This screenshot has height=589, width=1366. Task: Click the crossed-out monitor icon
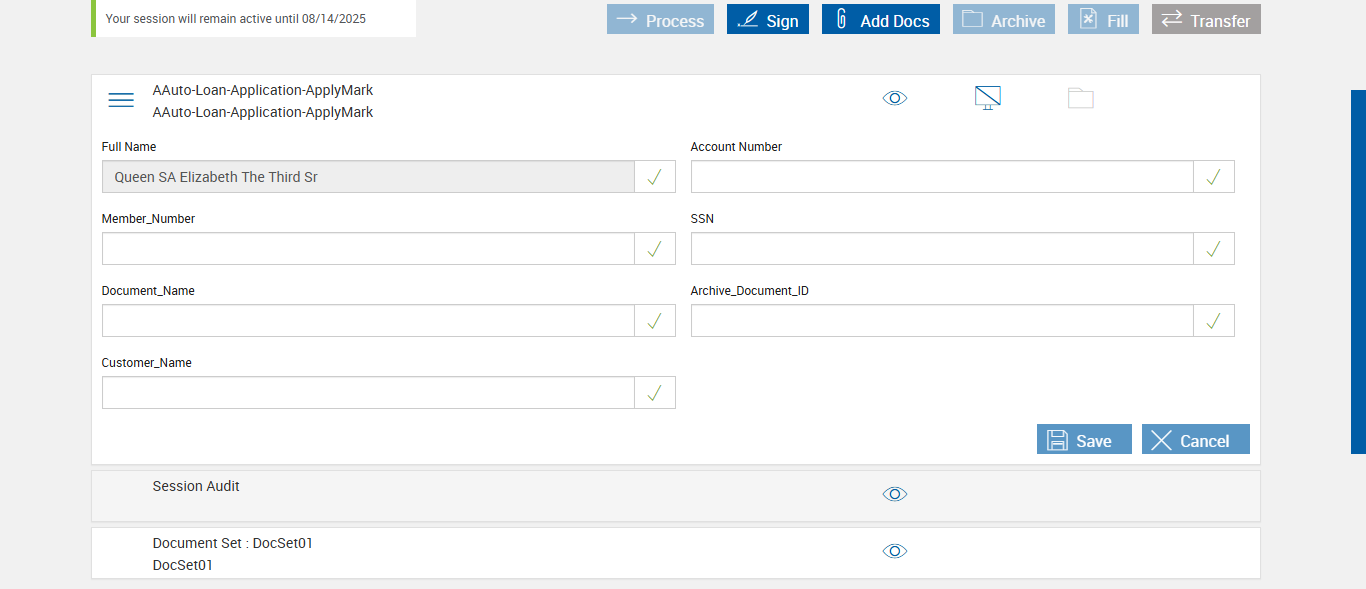coord(987,98)
